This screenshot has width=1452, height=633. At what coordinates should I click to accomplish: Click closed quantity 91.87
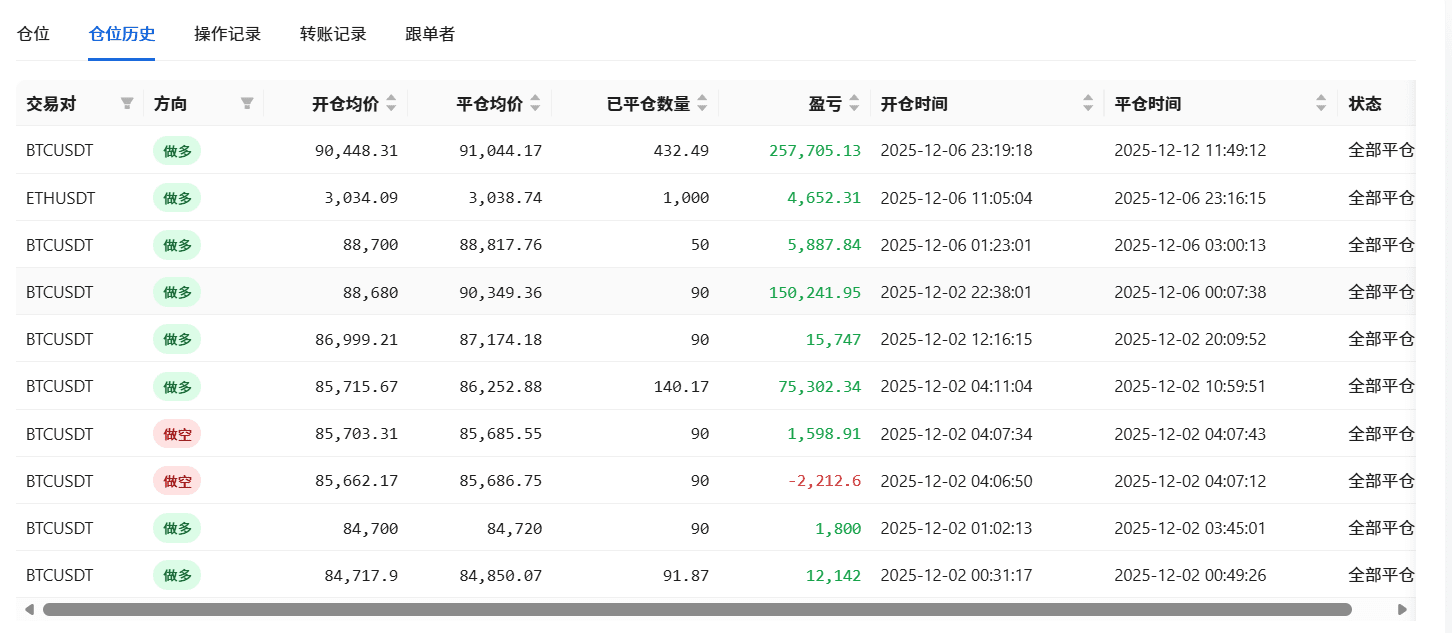click(x=686, y=576)
